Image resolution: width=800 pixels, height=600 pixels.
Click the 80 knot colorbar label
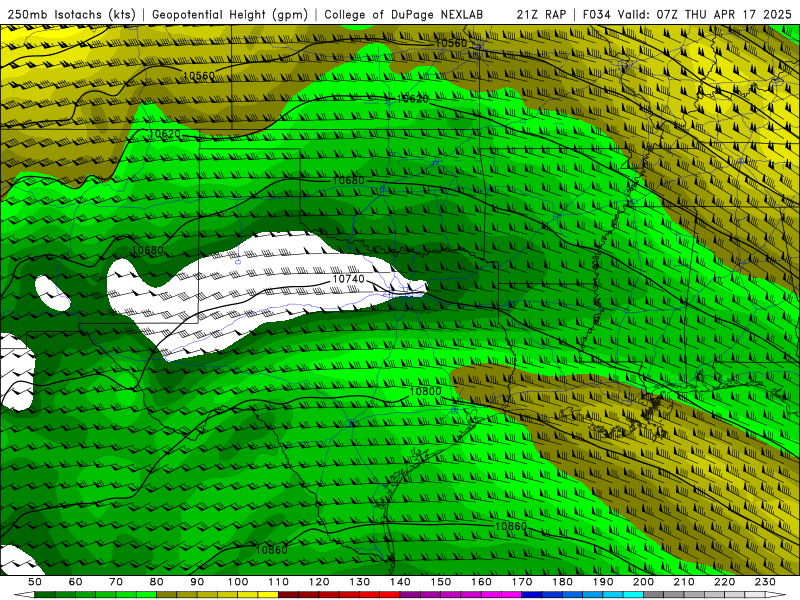[156, 582]
